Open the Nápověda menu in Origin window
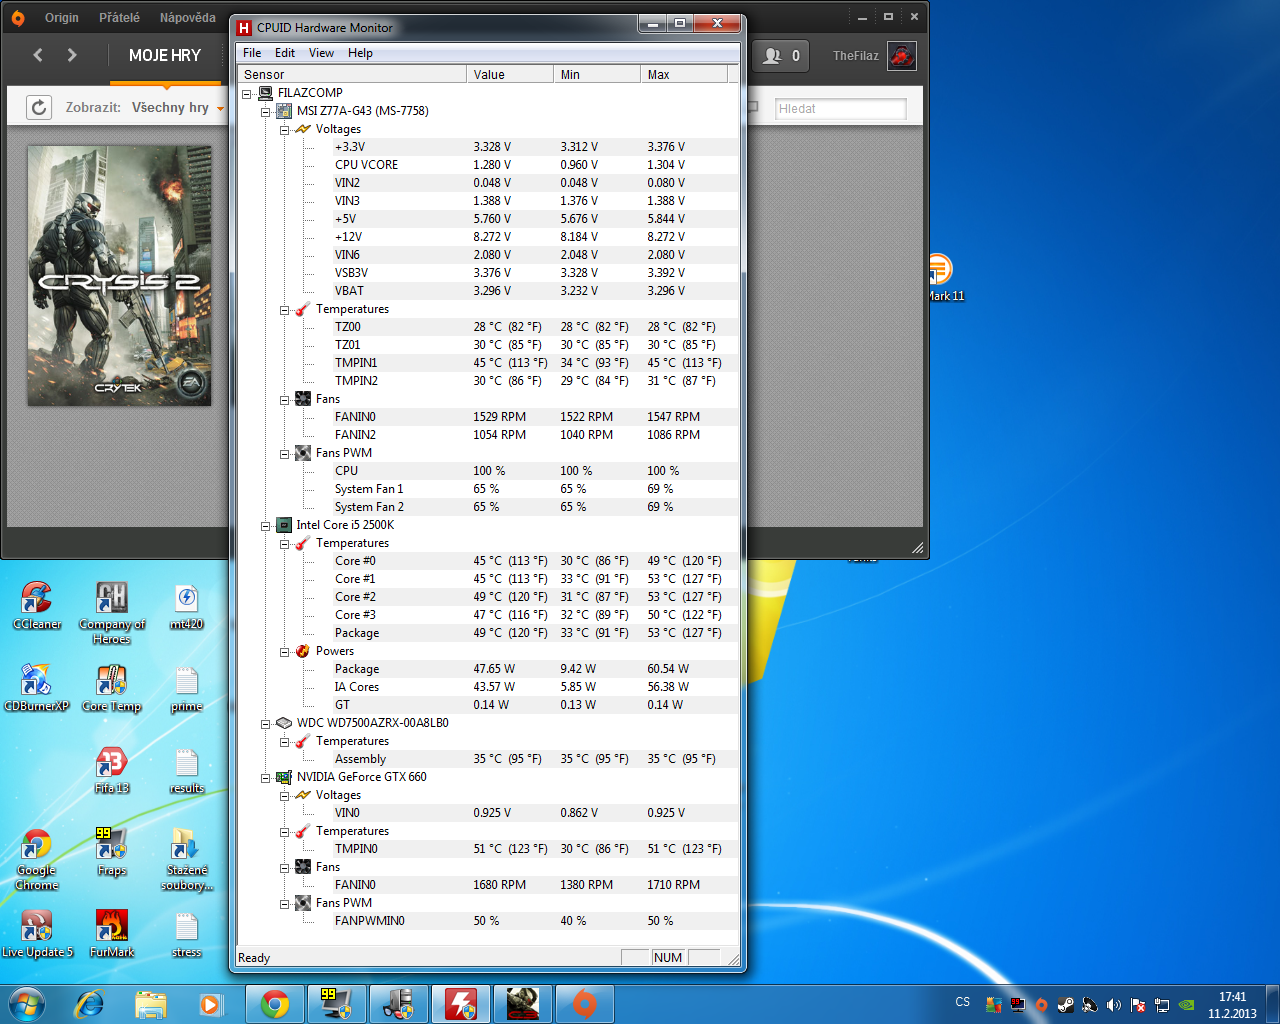Image resolution: width=1280 pixels, height=1024 pixels. pos(187,18)
